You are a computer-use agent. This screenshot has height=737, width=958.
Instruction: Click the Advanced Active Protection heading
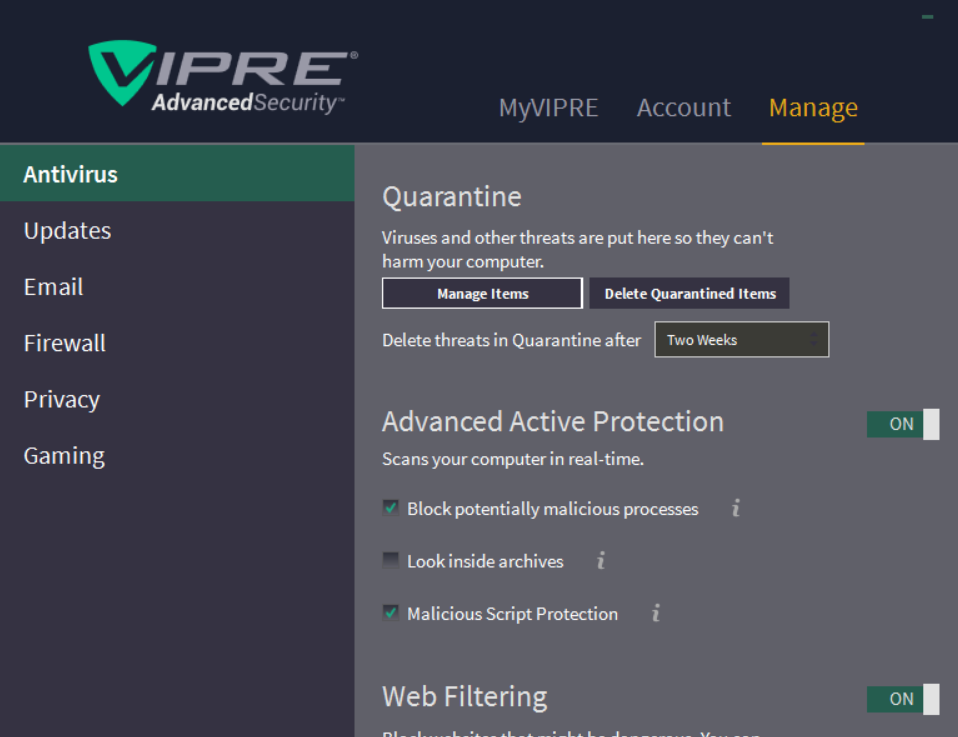[553, 422]
